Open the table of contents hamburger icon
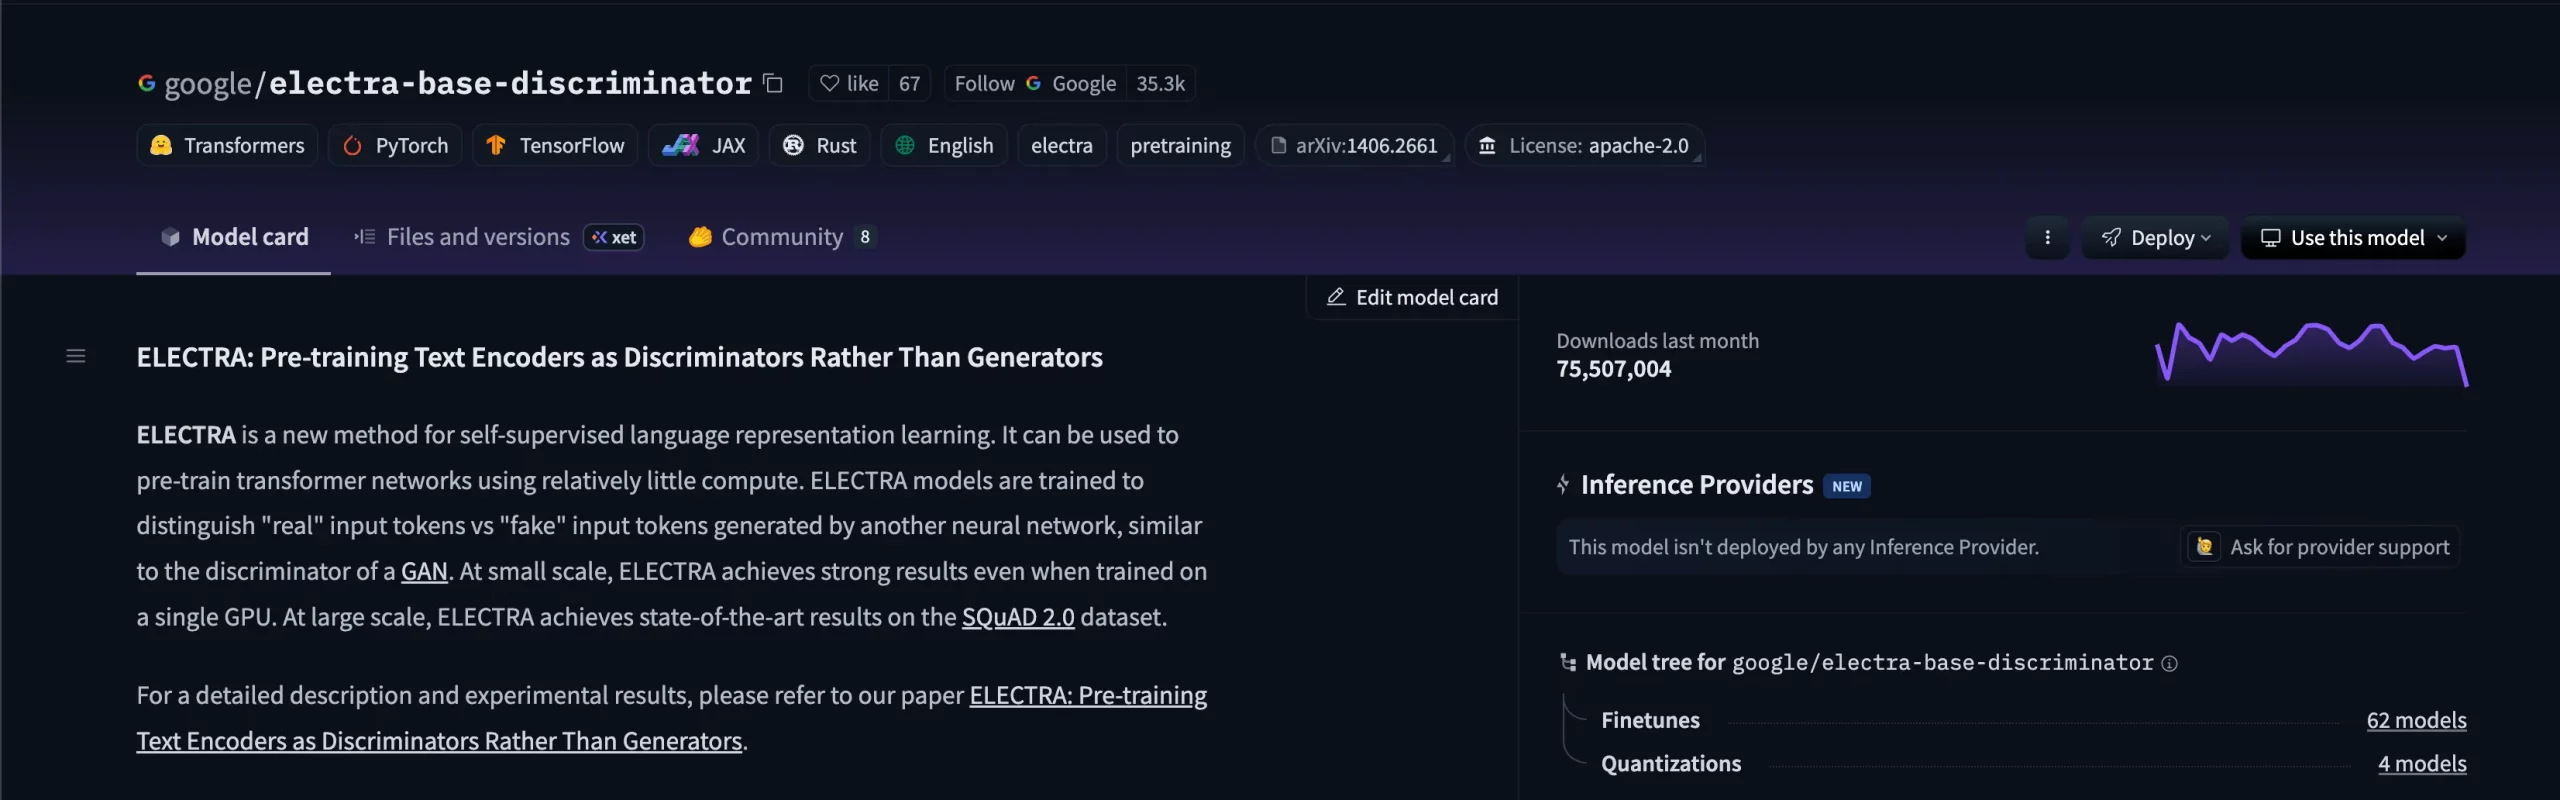Image resolution: width=2560 pixels, height=800 pixels. [76, 356]
